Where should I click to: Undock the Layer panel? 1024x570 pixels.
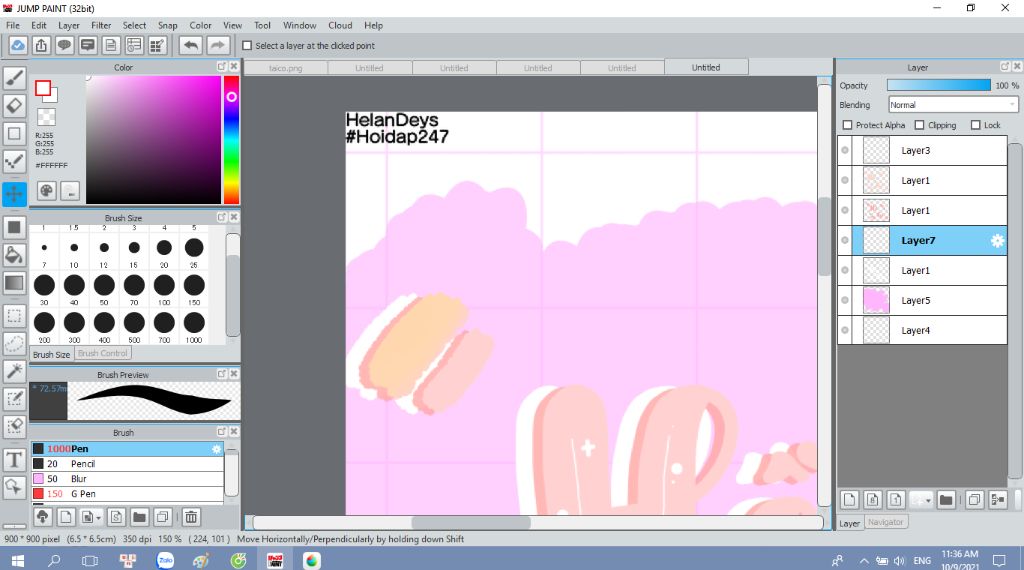1005,67
